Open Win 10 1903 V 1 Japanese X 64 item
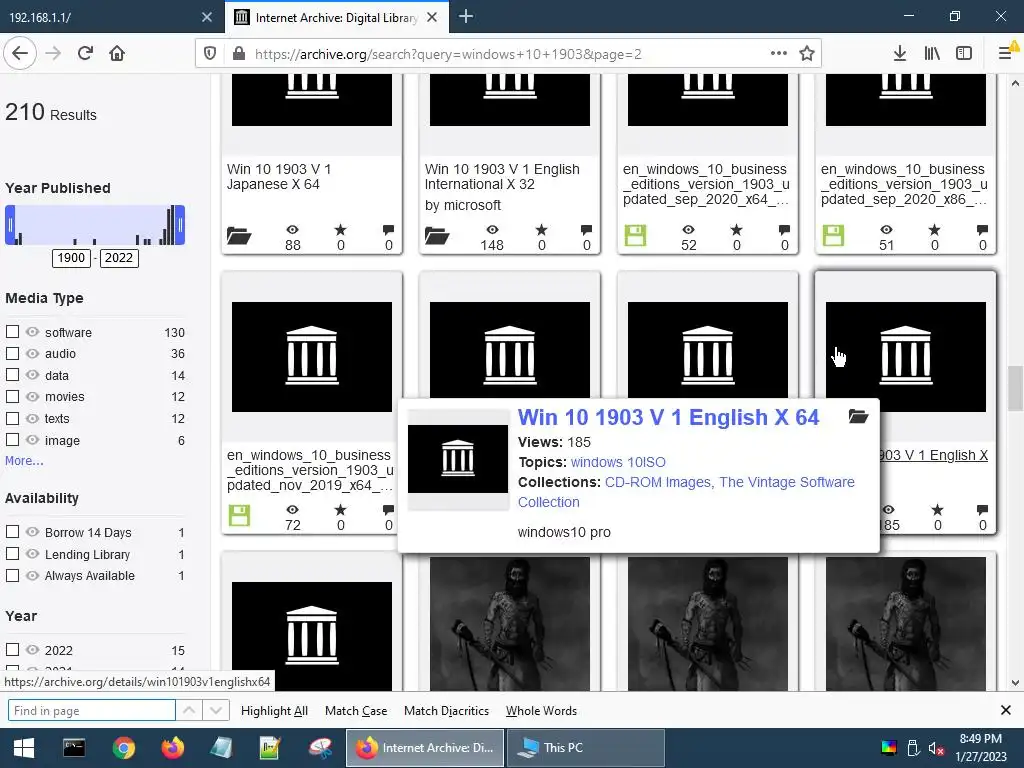The width and height of the screenshot is (1024, 768). (279, 176)
